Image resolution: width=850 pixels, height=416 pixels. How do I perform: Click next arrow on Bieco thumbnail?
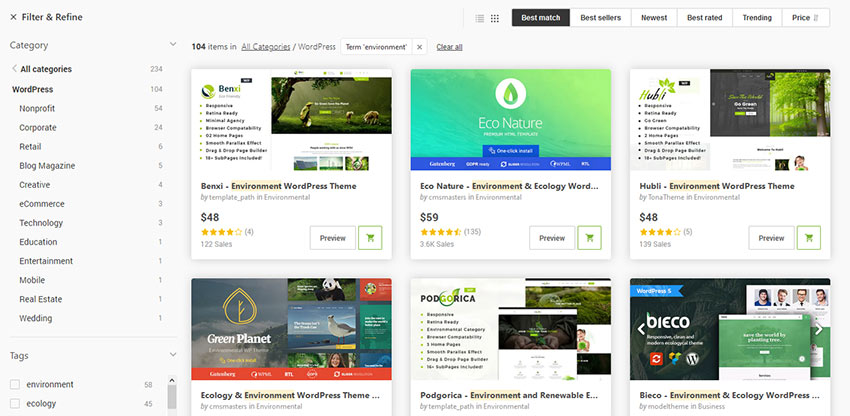tap(819, 328)
